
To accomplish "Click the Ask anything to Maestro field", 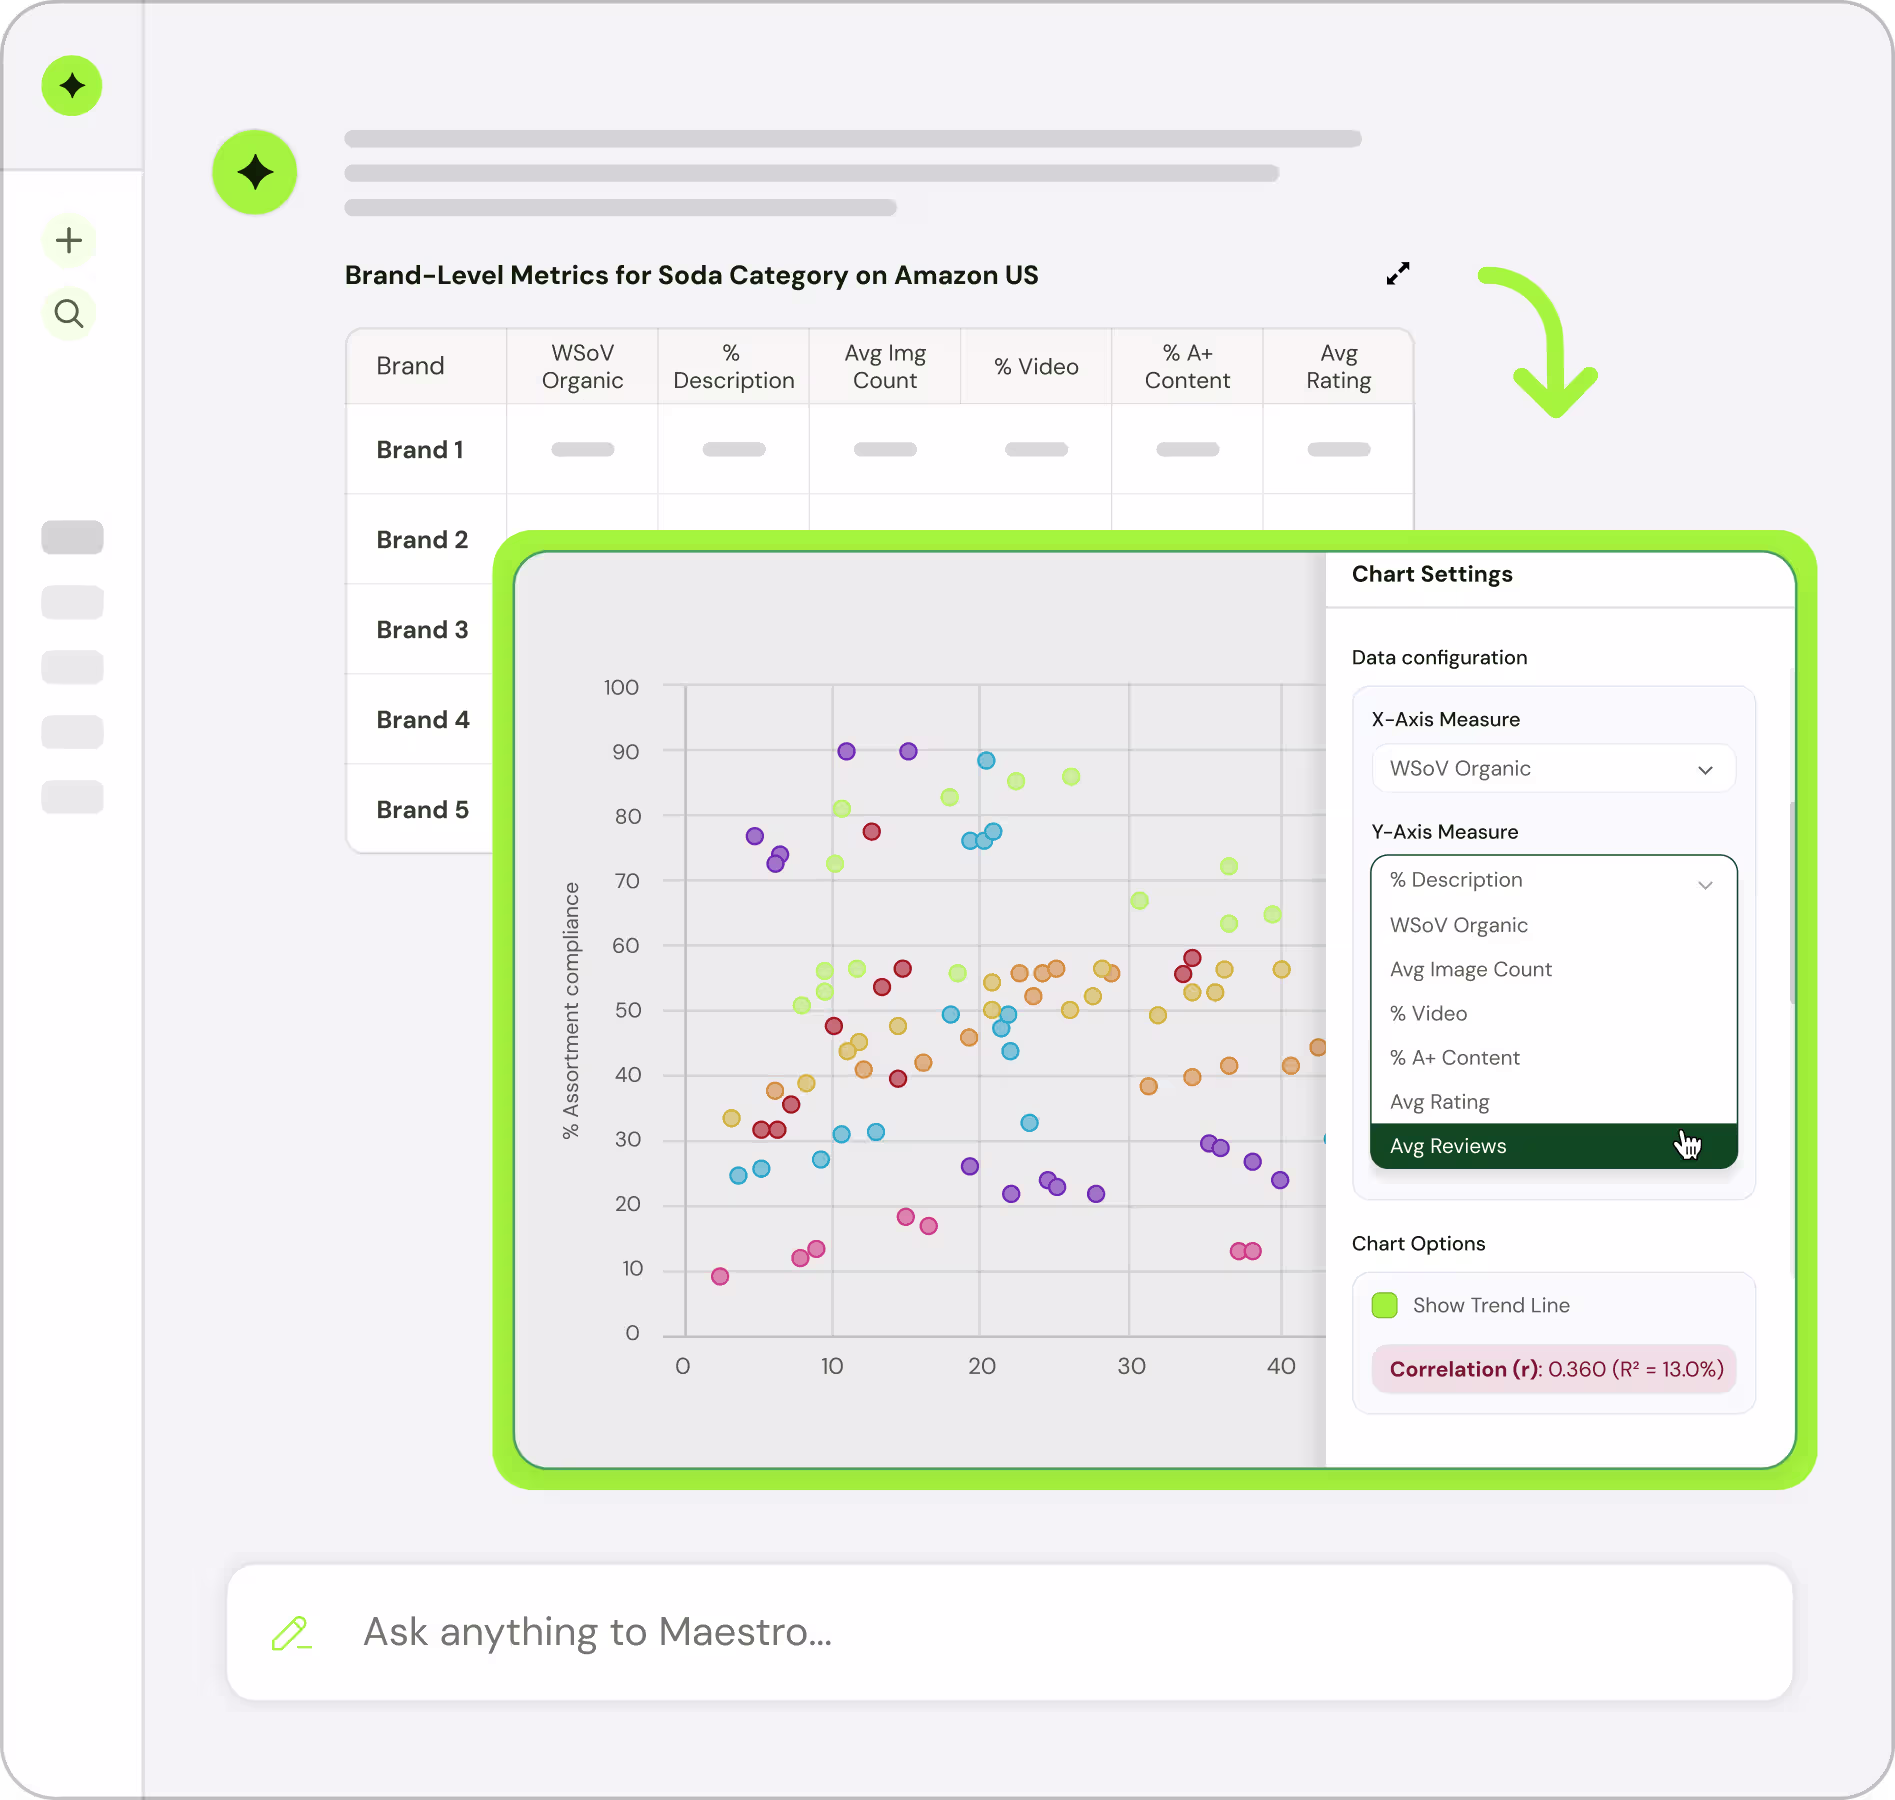I will tap(1010, 1633).
